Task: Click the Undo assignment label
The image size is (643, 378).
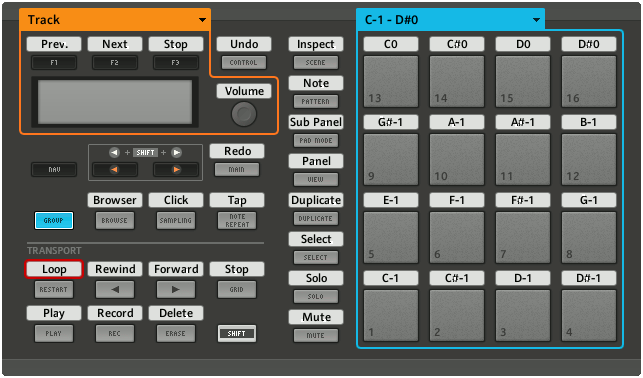Action: click(x=244, y=44)
